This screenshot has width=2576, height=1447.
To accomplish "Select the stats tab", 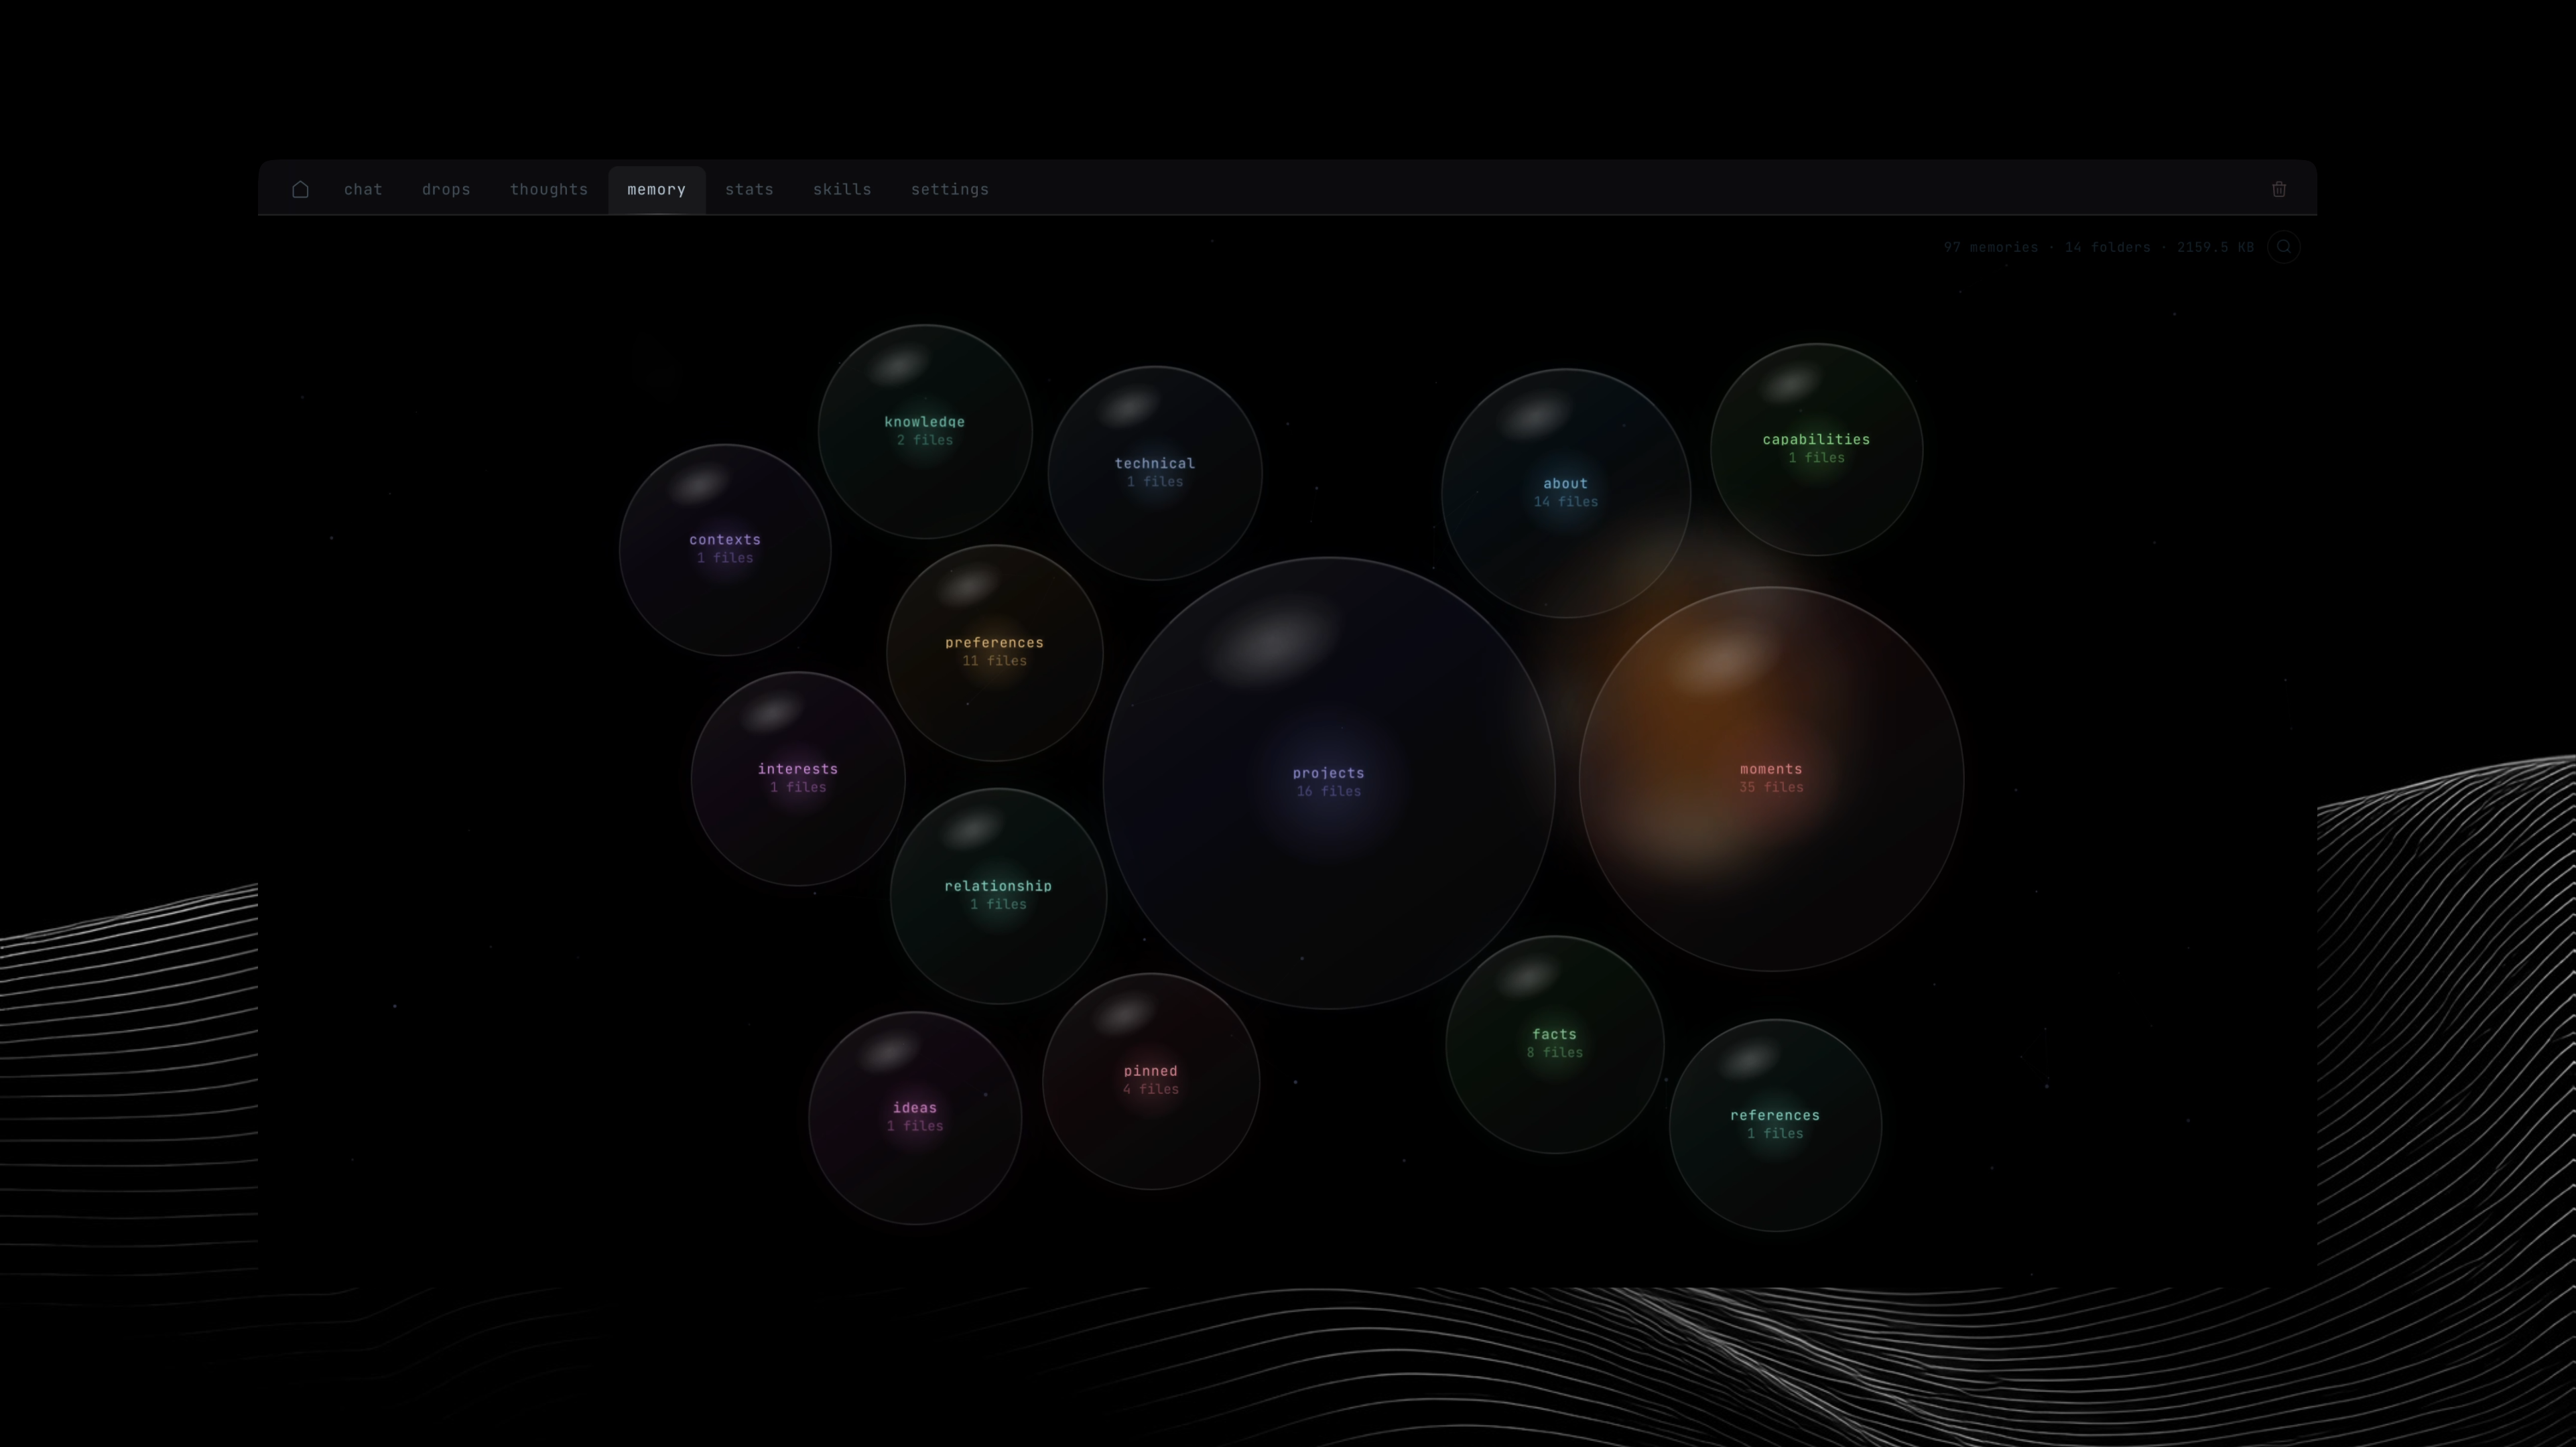I will tap(749, 189).
